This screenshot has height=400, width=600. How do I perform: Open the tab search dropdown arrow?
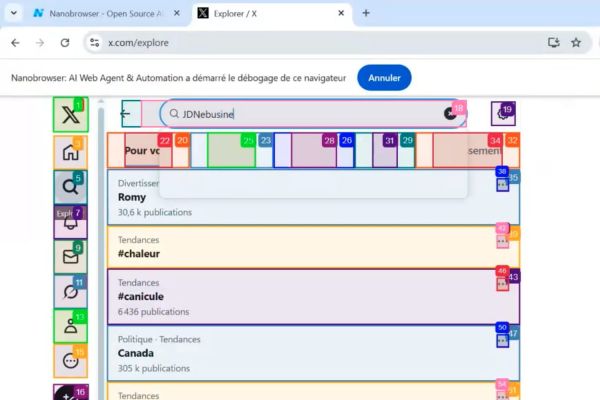pos(14,13)
